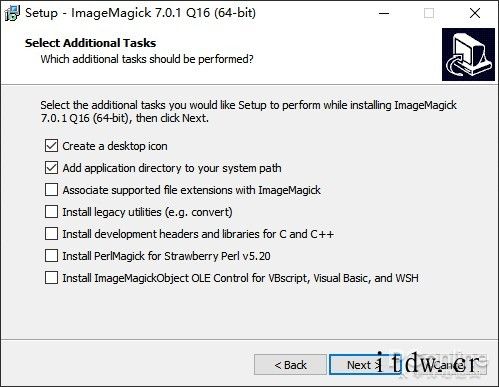Enable Associate supported file extensions with ImageMagick
Screen dimensions: 499x387
[x=51, y=190]
